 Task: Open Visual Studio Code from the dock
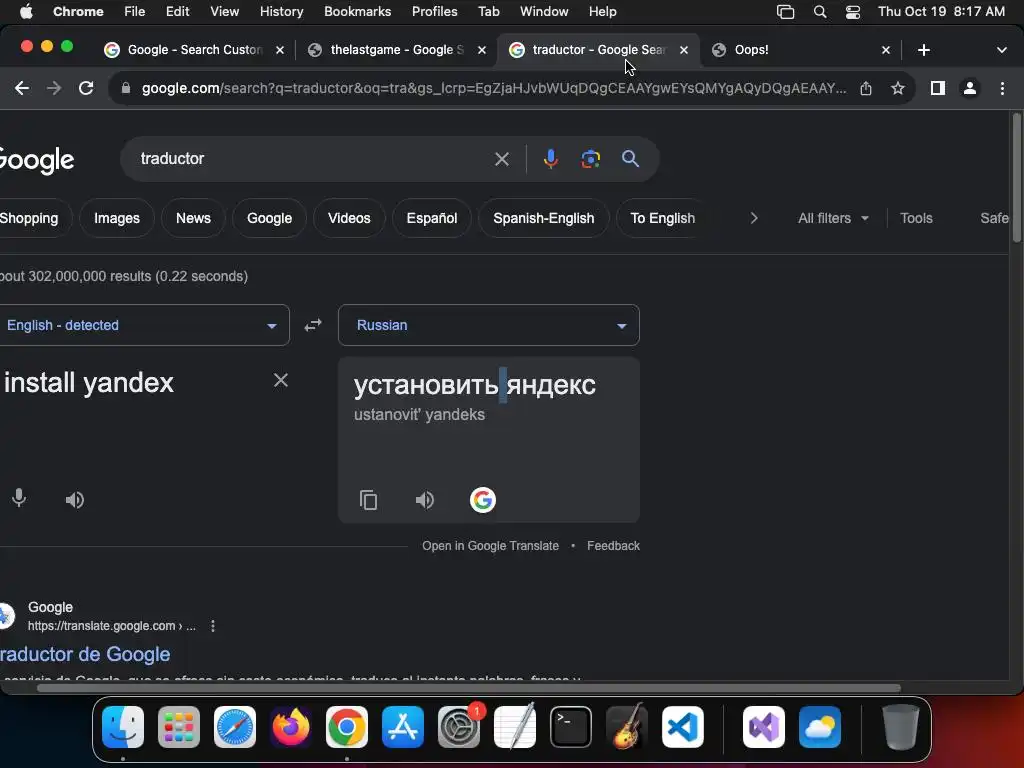point(682,727)
